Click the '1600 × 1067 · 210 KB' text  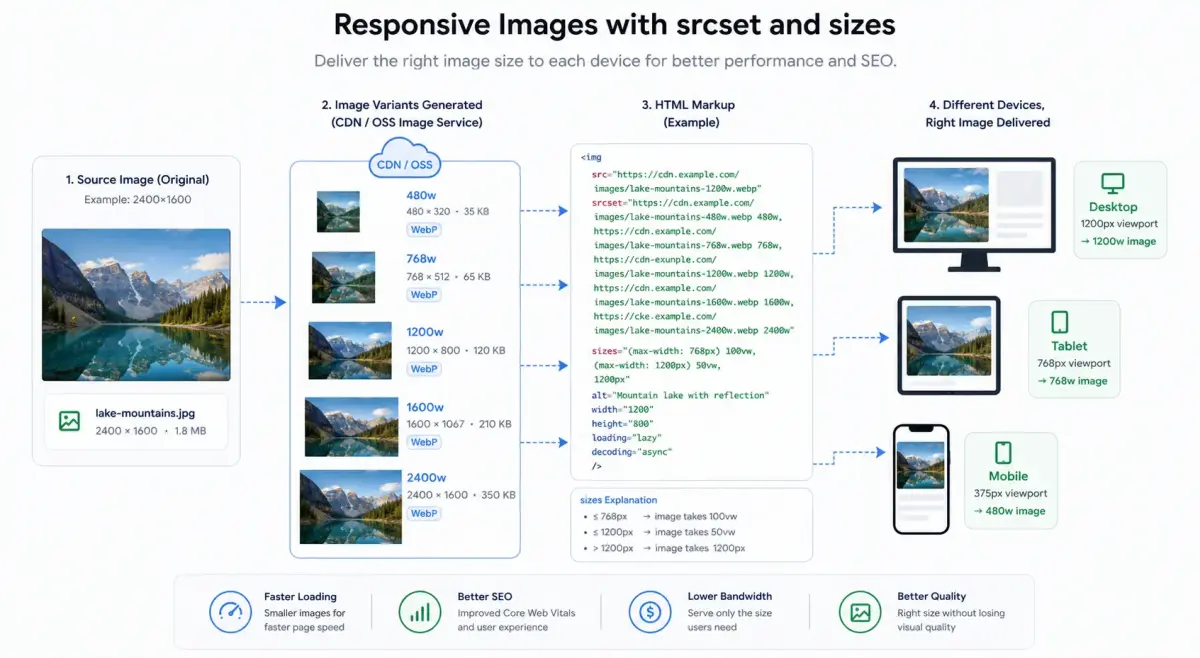click(459, 424)
